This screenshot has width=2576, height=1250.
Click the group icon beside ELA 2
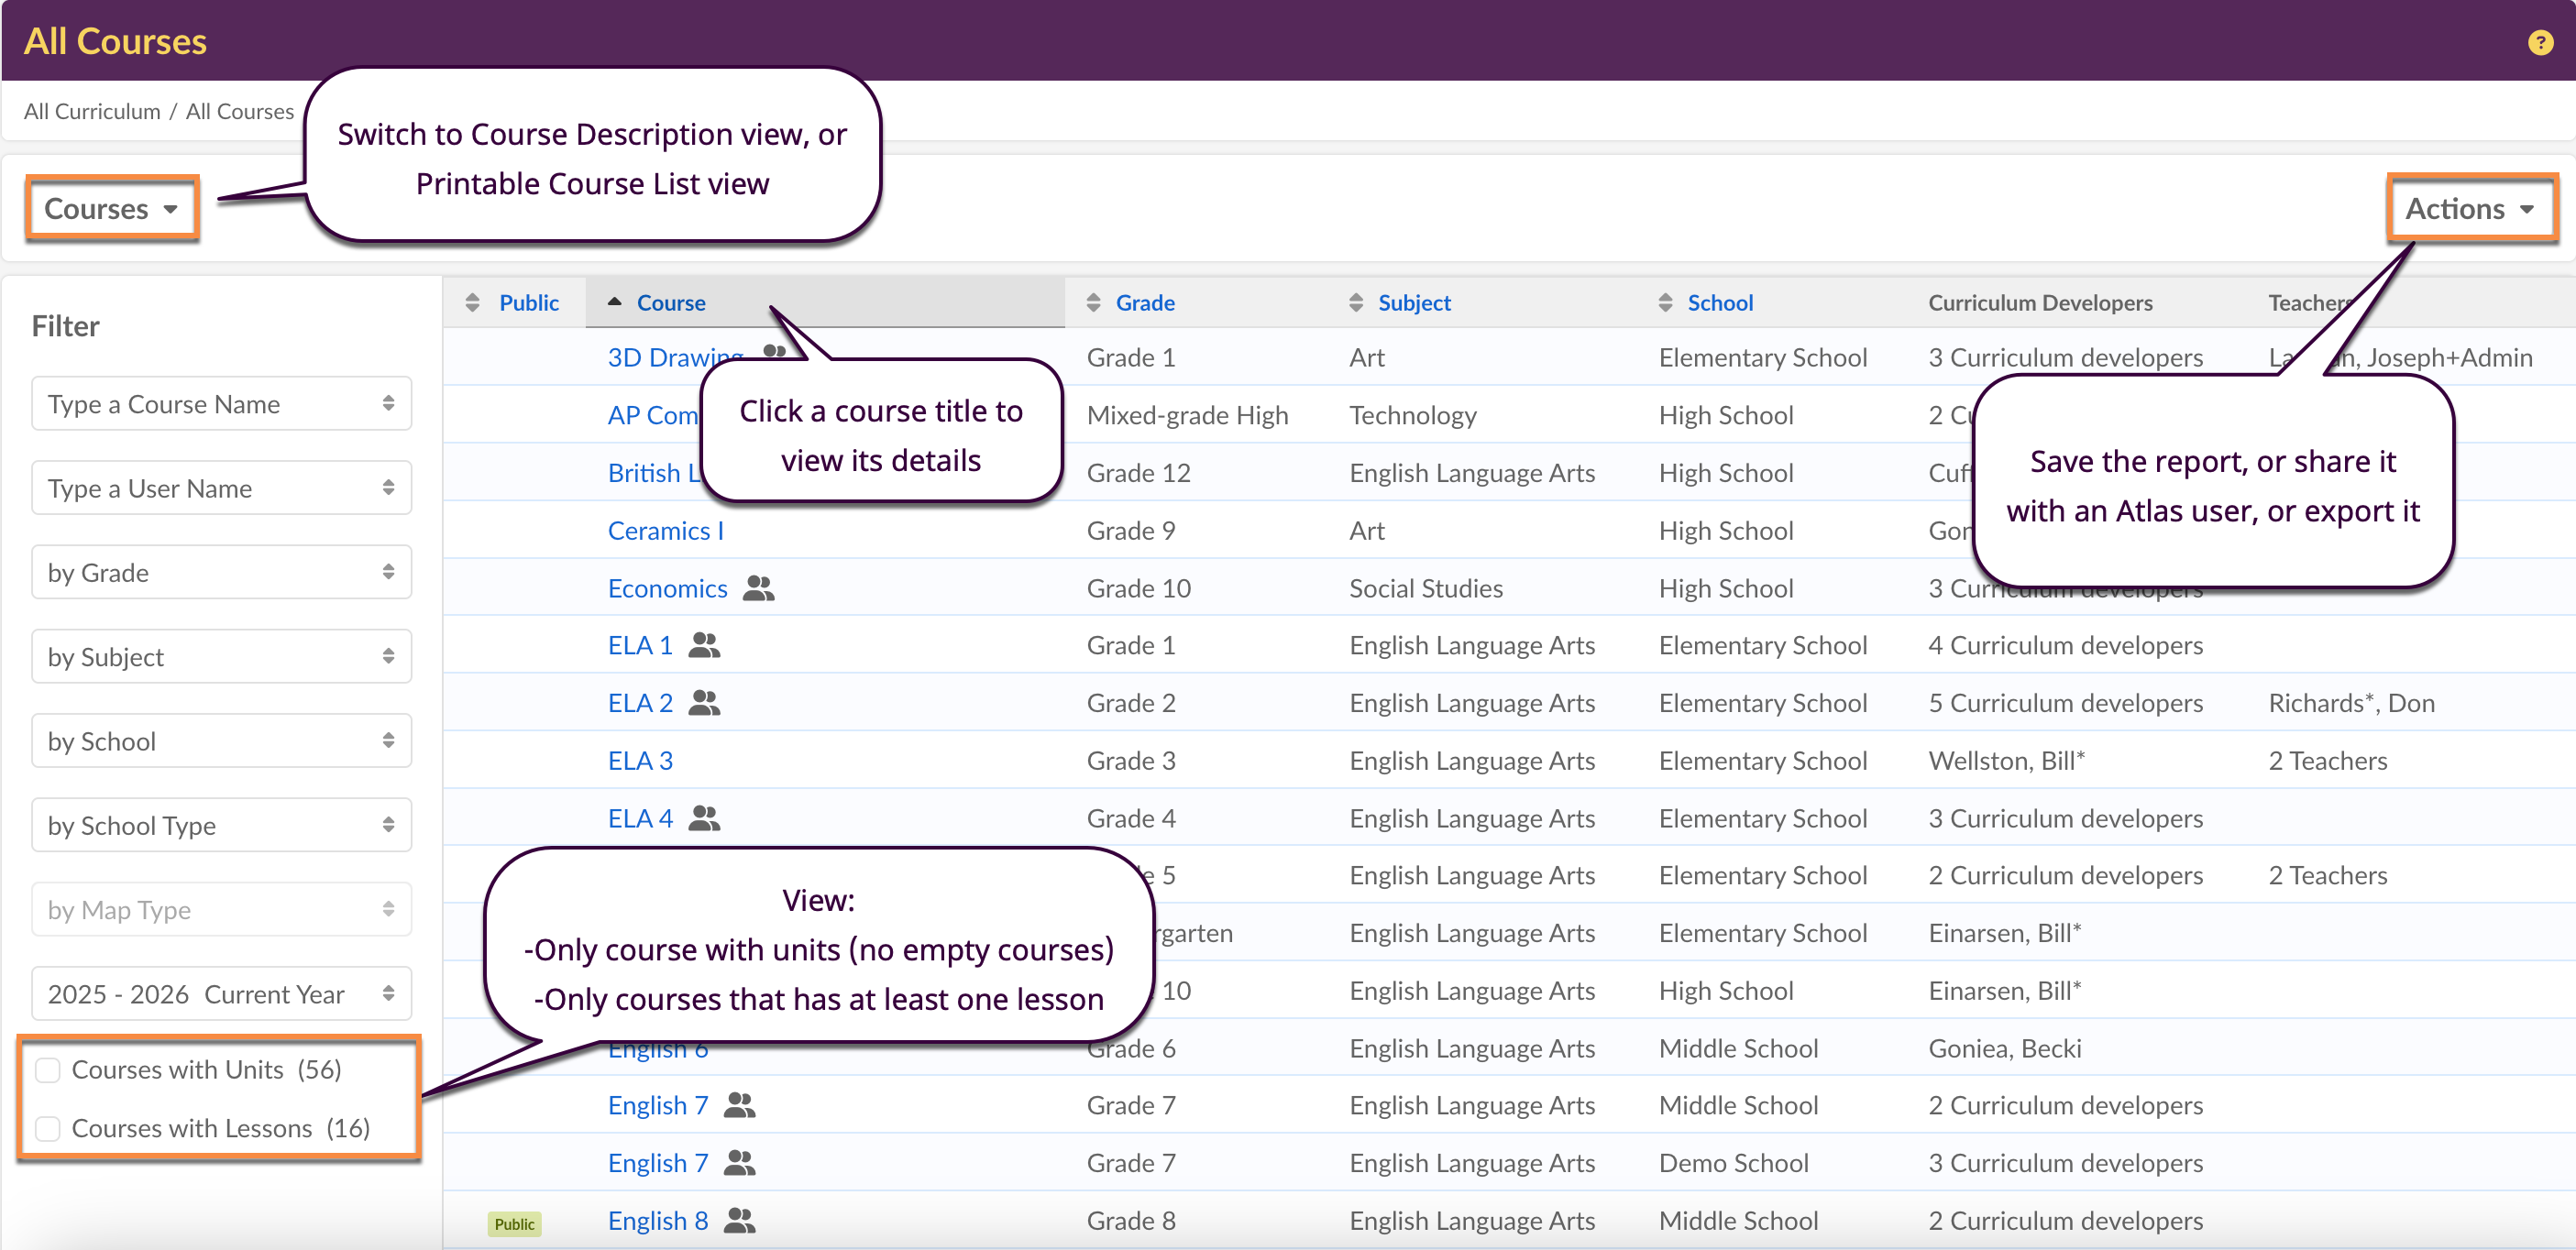704,703
